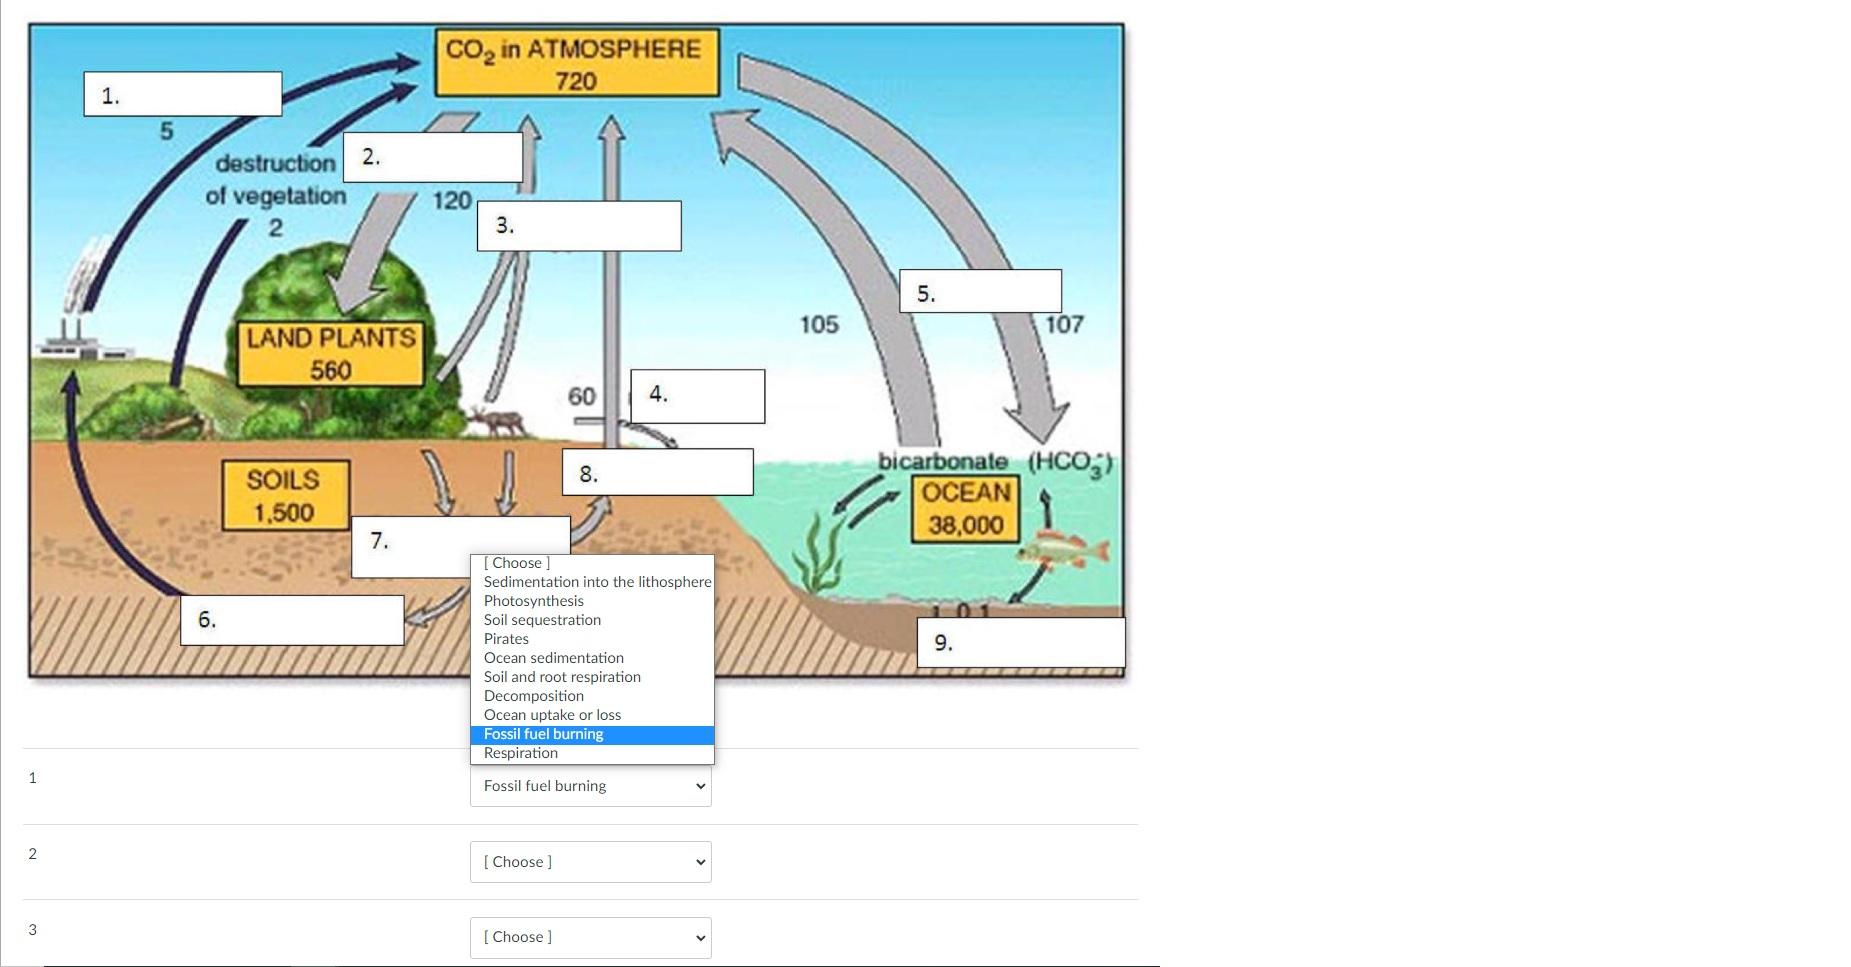Click the '105' flux value

(x=819, y=325)
